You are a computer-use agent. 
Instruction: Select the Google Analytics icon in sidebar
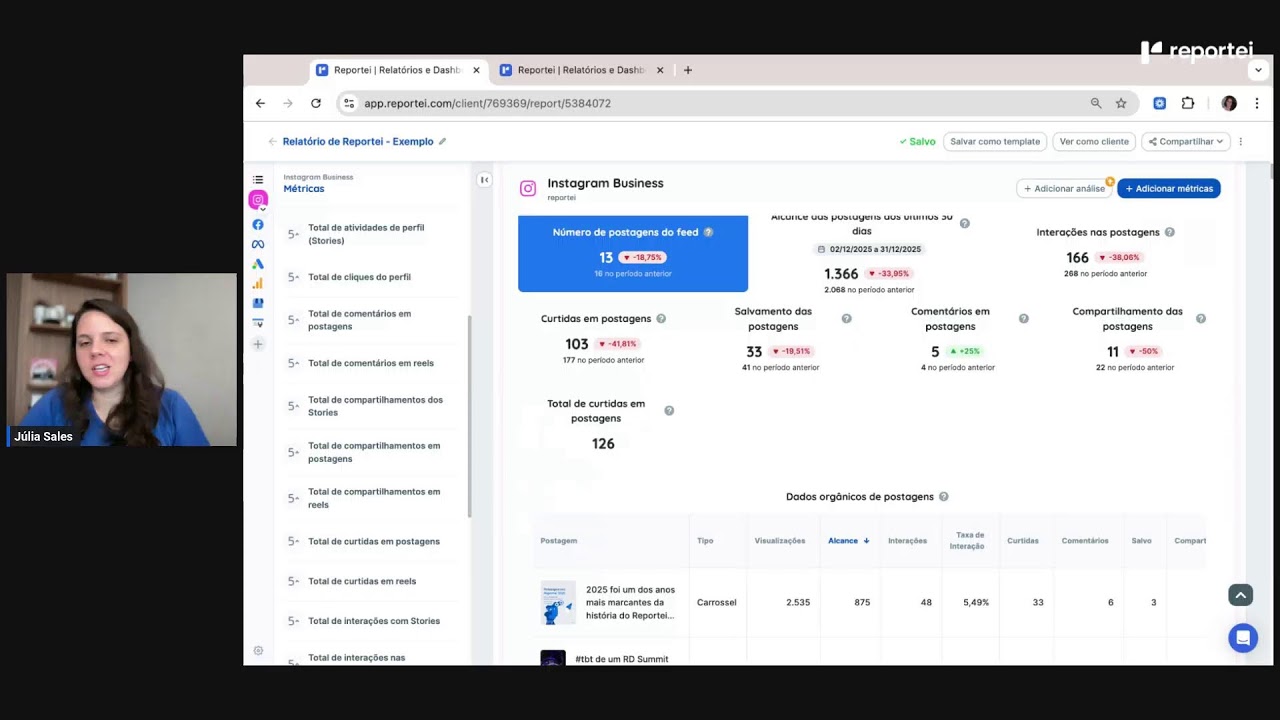coord(258,284)
